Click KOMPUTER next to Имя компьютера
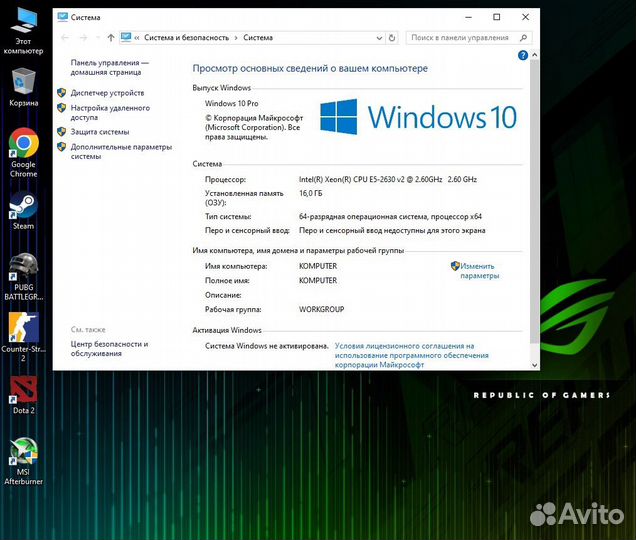Image resolution: width=636 pixels, height=540 pixels. [318, 266]
